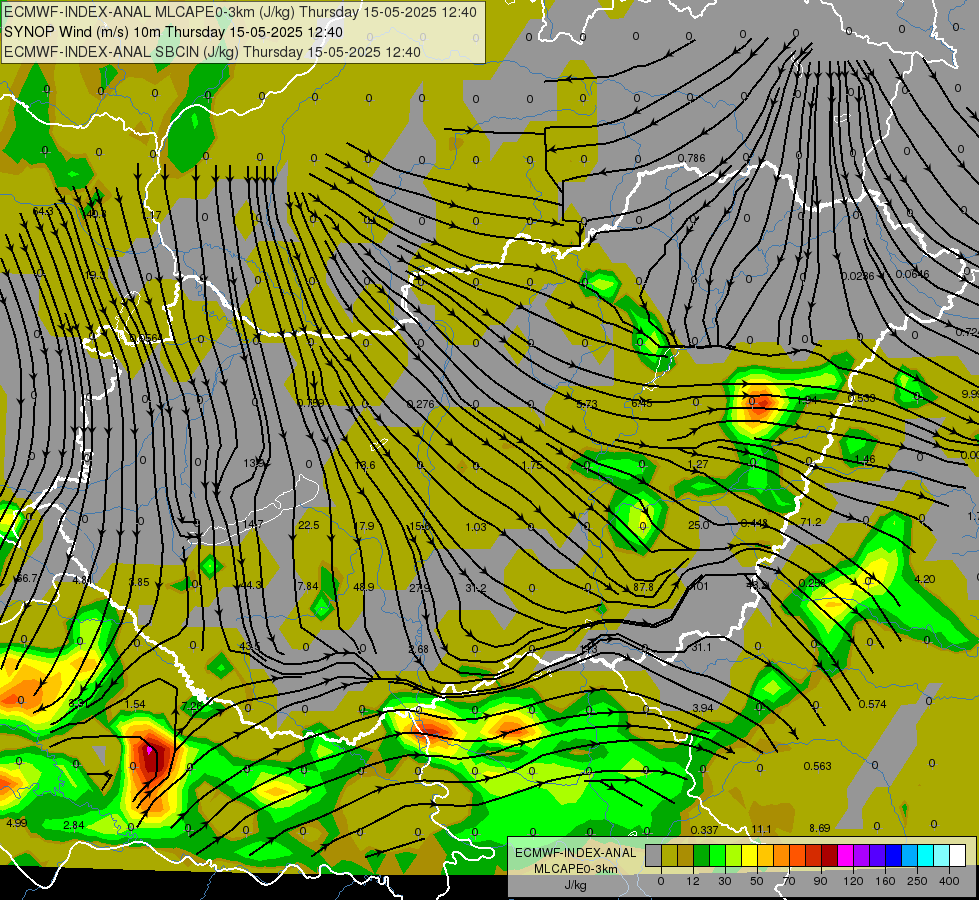Click the 6.45 value on the map

pos(642,403)
